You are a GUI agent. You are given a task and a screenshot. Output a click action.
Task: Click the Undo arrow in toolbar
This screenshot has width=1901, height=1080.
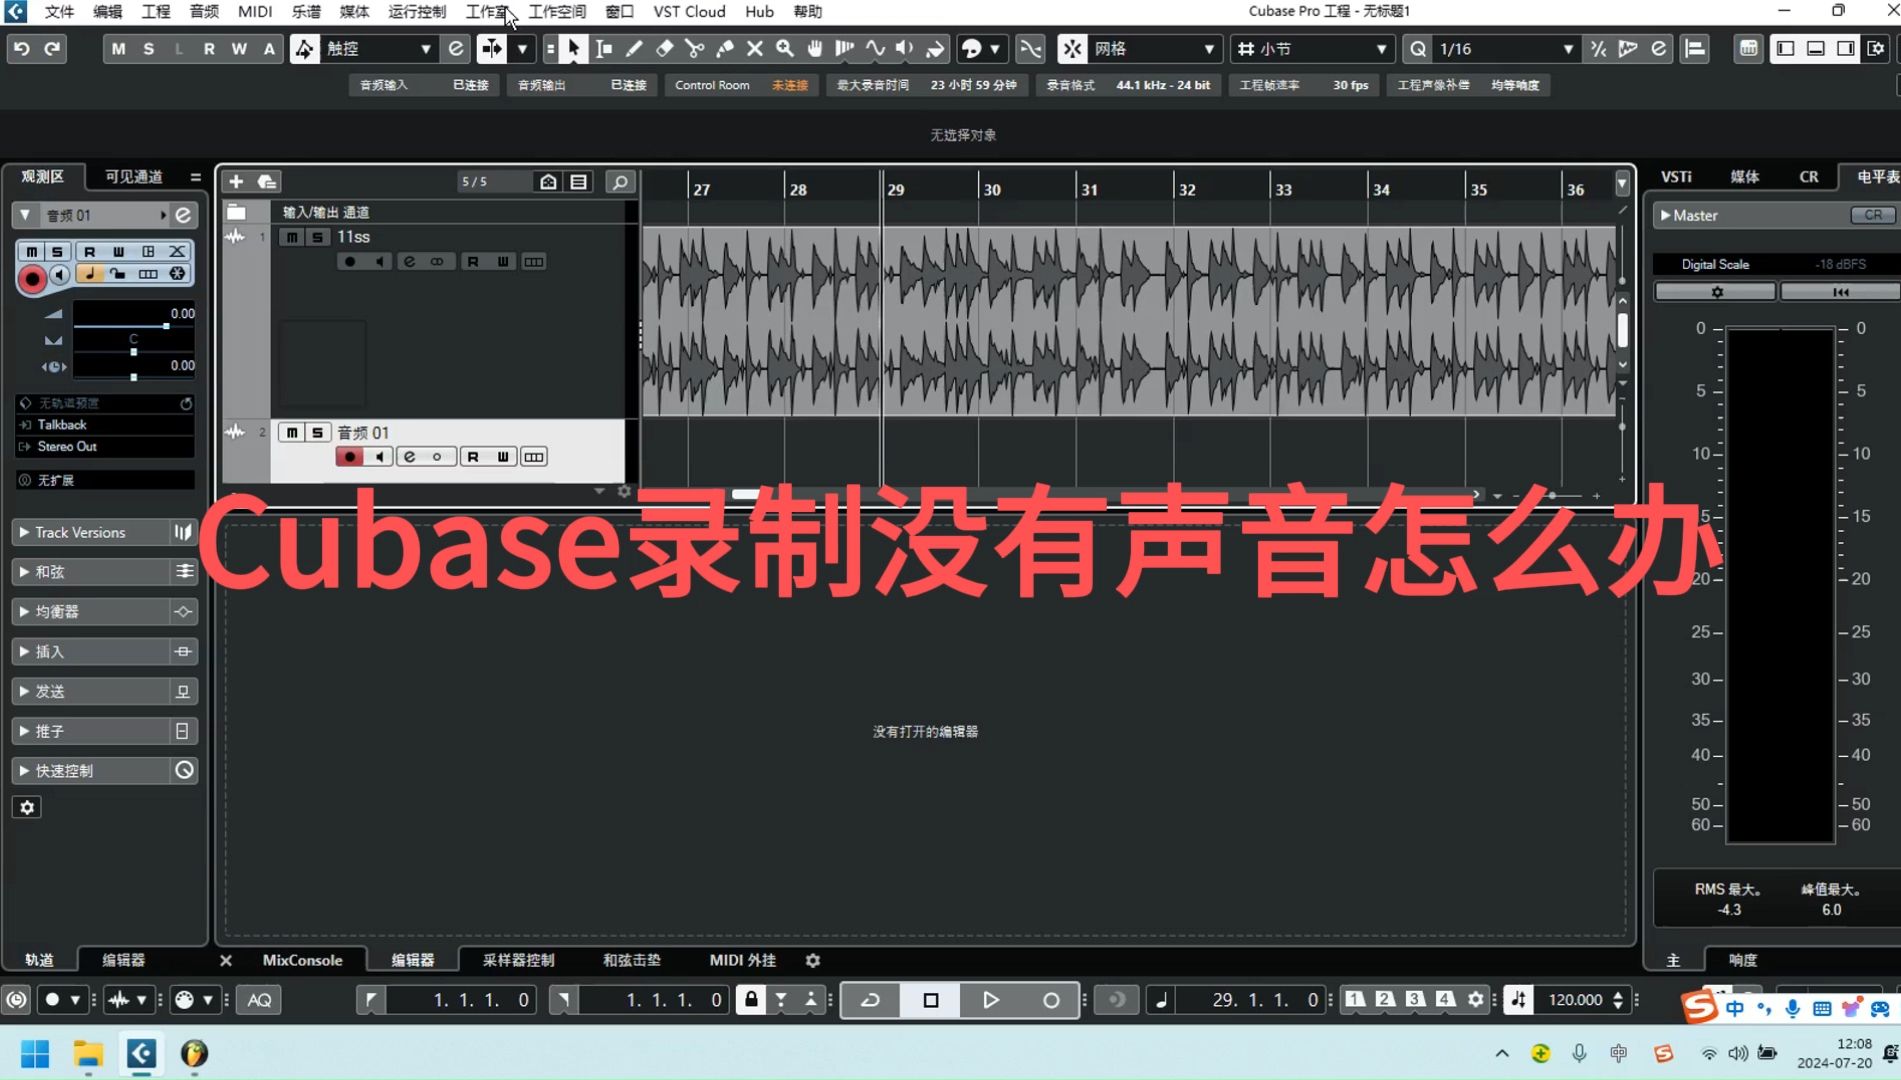click(22, 48)
